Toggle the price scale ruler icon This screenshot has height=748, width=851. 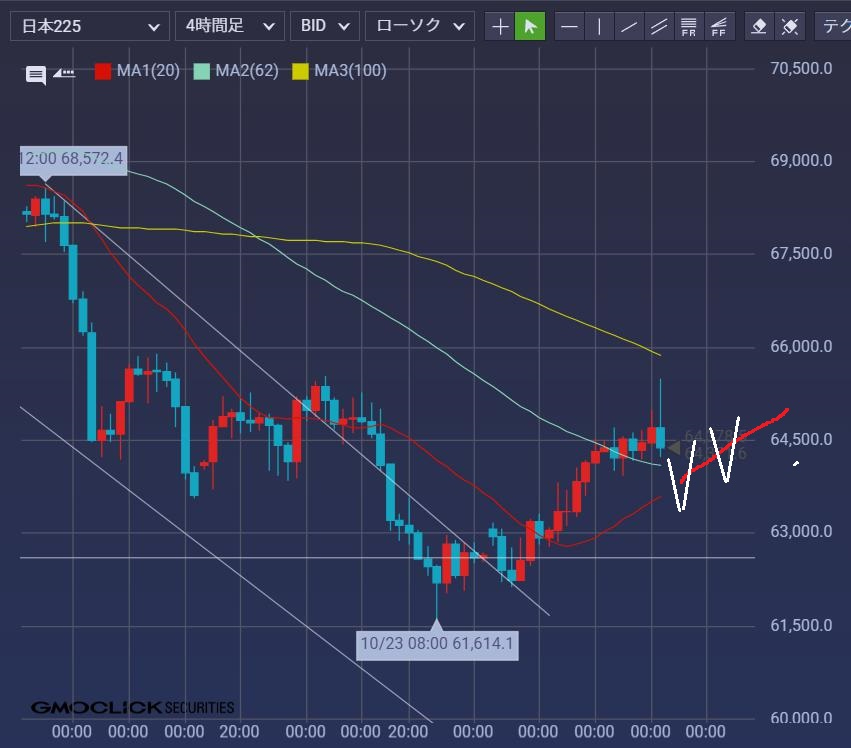(64, 73)
